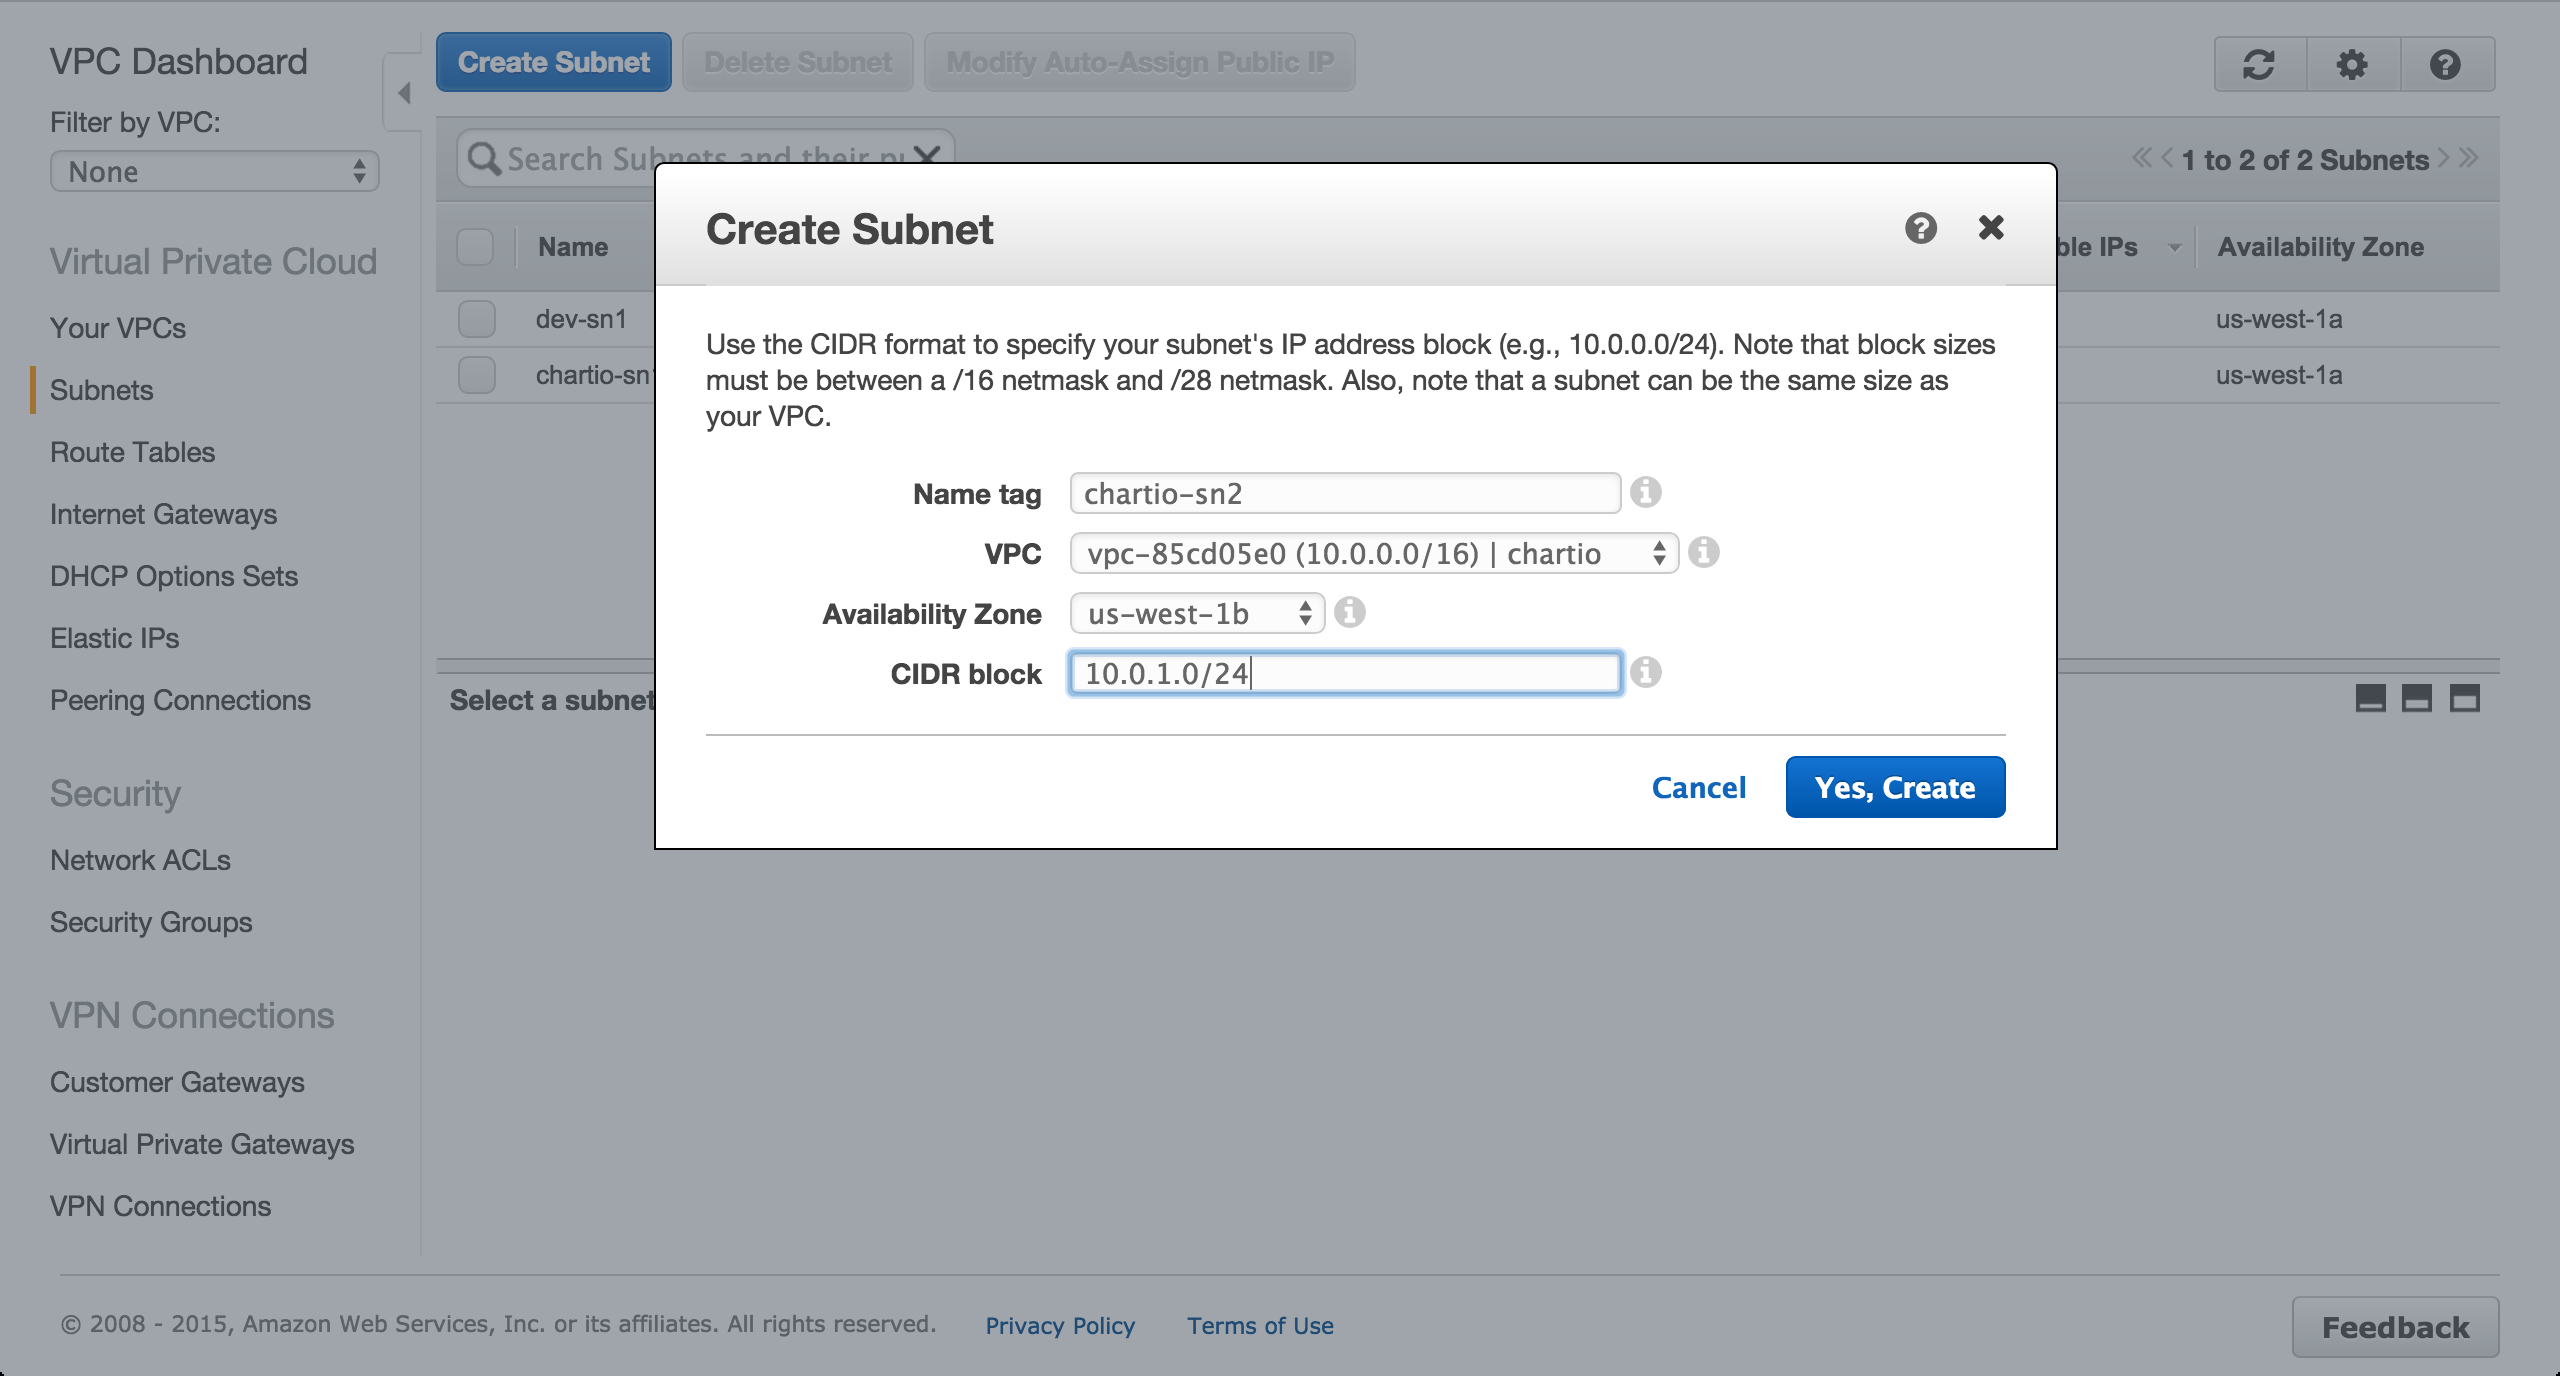Collapse the sidebar with arrow icon
Image resolution: width=2560 pixels, height=1376 pixels.
point(404,93)
